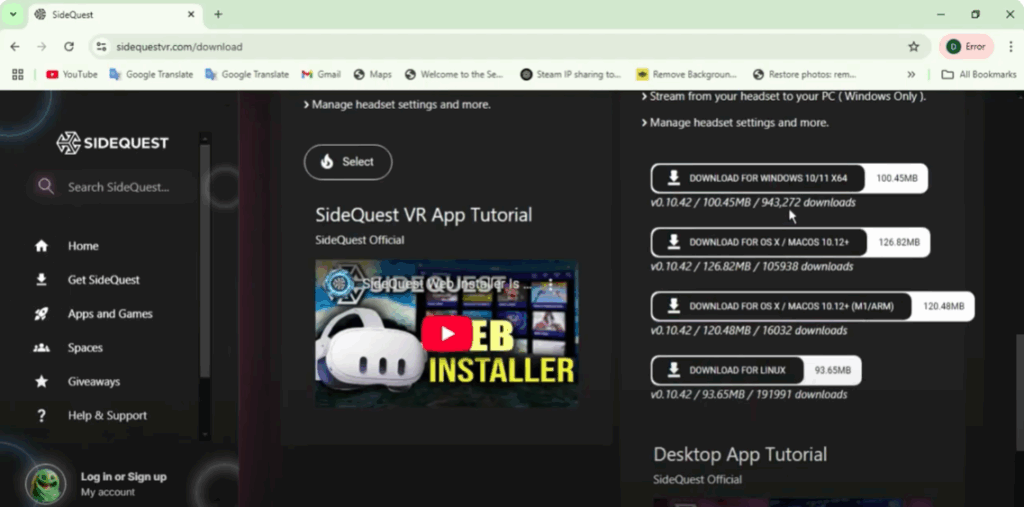The image size is (1024, 507).
Task: Open the All Bookmarks folder
Action: point(978,74)
